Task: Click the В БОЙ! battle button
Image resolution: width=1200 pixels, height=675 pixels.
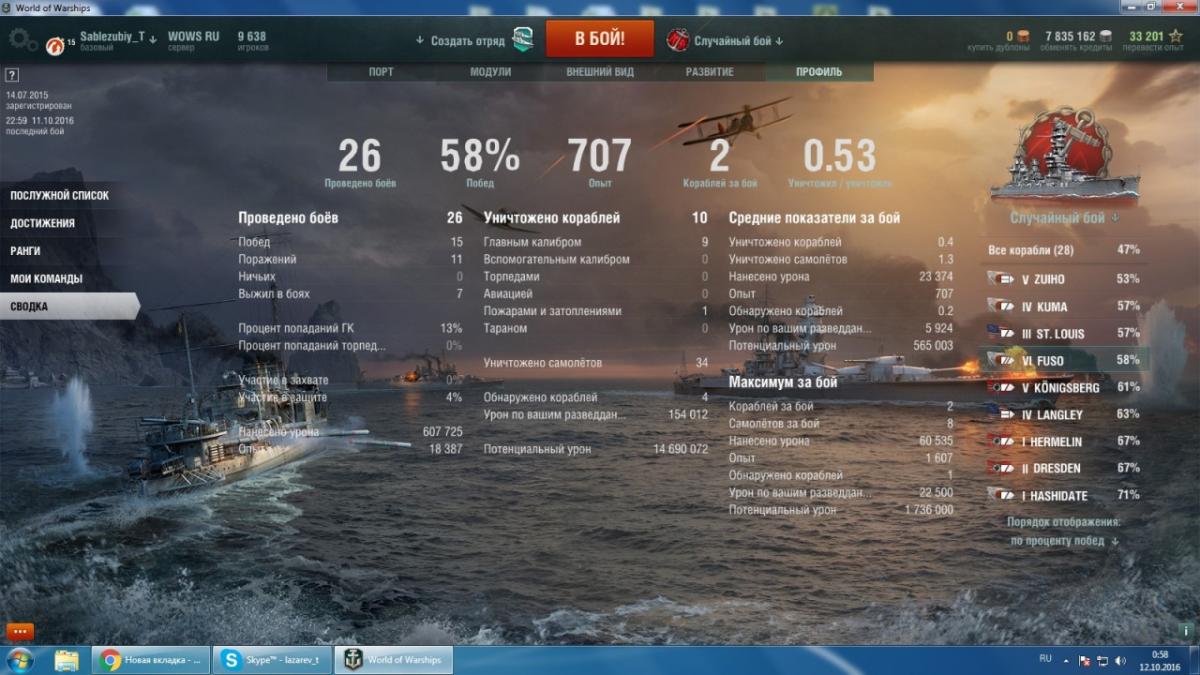Action: point(600,39)
